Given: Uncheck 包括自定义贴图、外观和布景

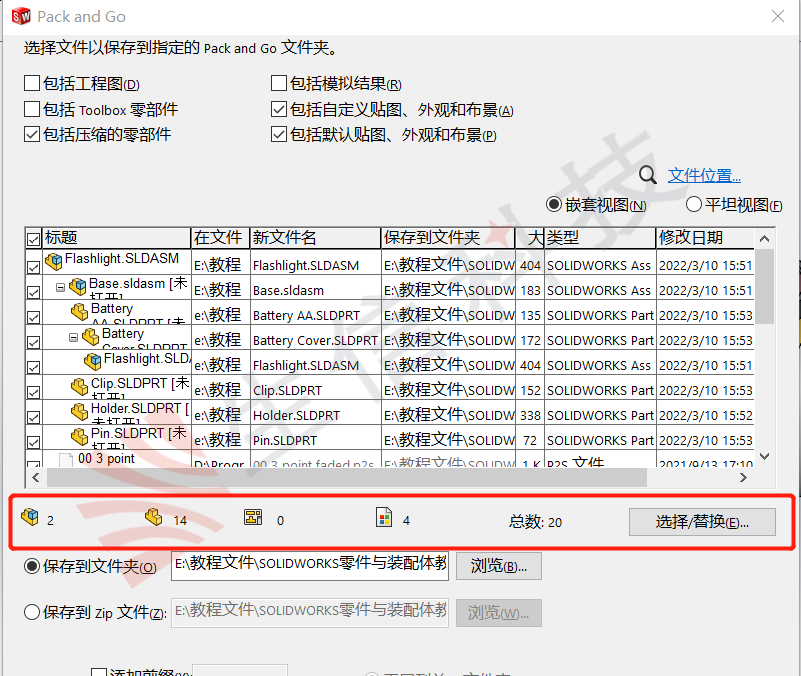Looking at the screenshot, I should point(279,109).
